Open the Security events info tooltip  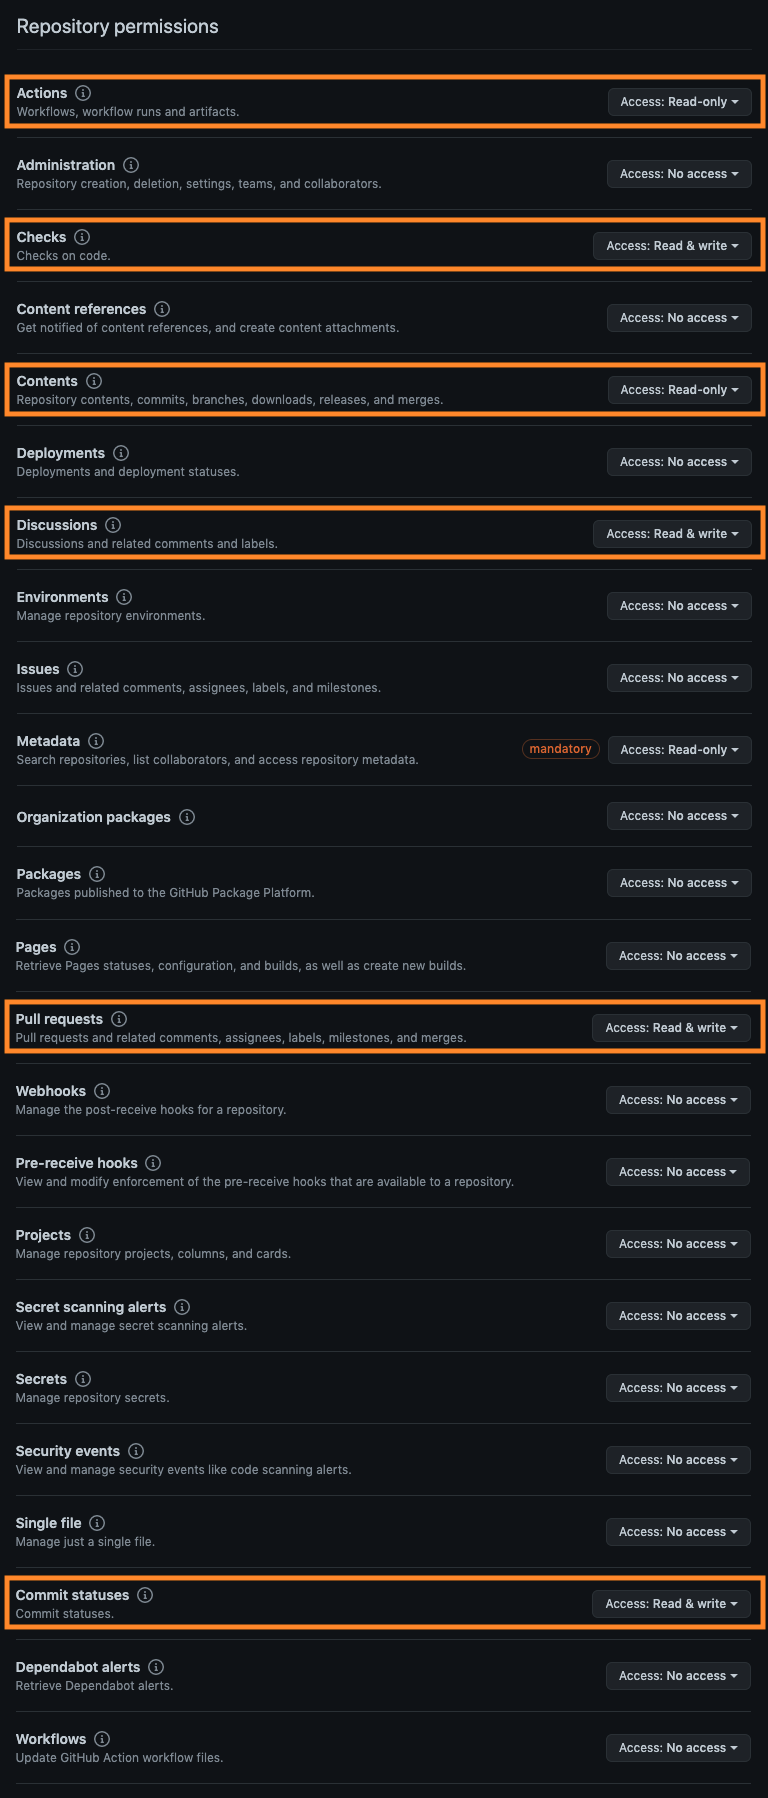pos(135,1451)
